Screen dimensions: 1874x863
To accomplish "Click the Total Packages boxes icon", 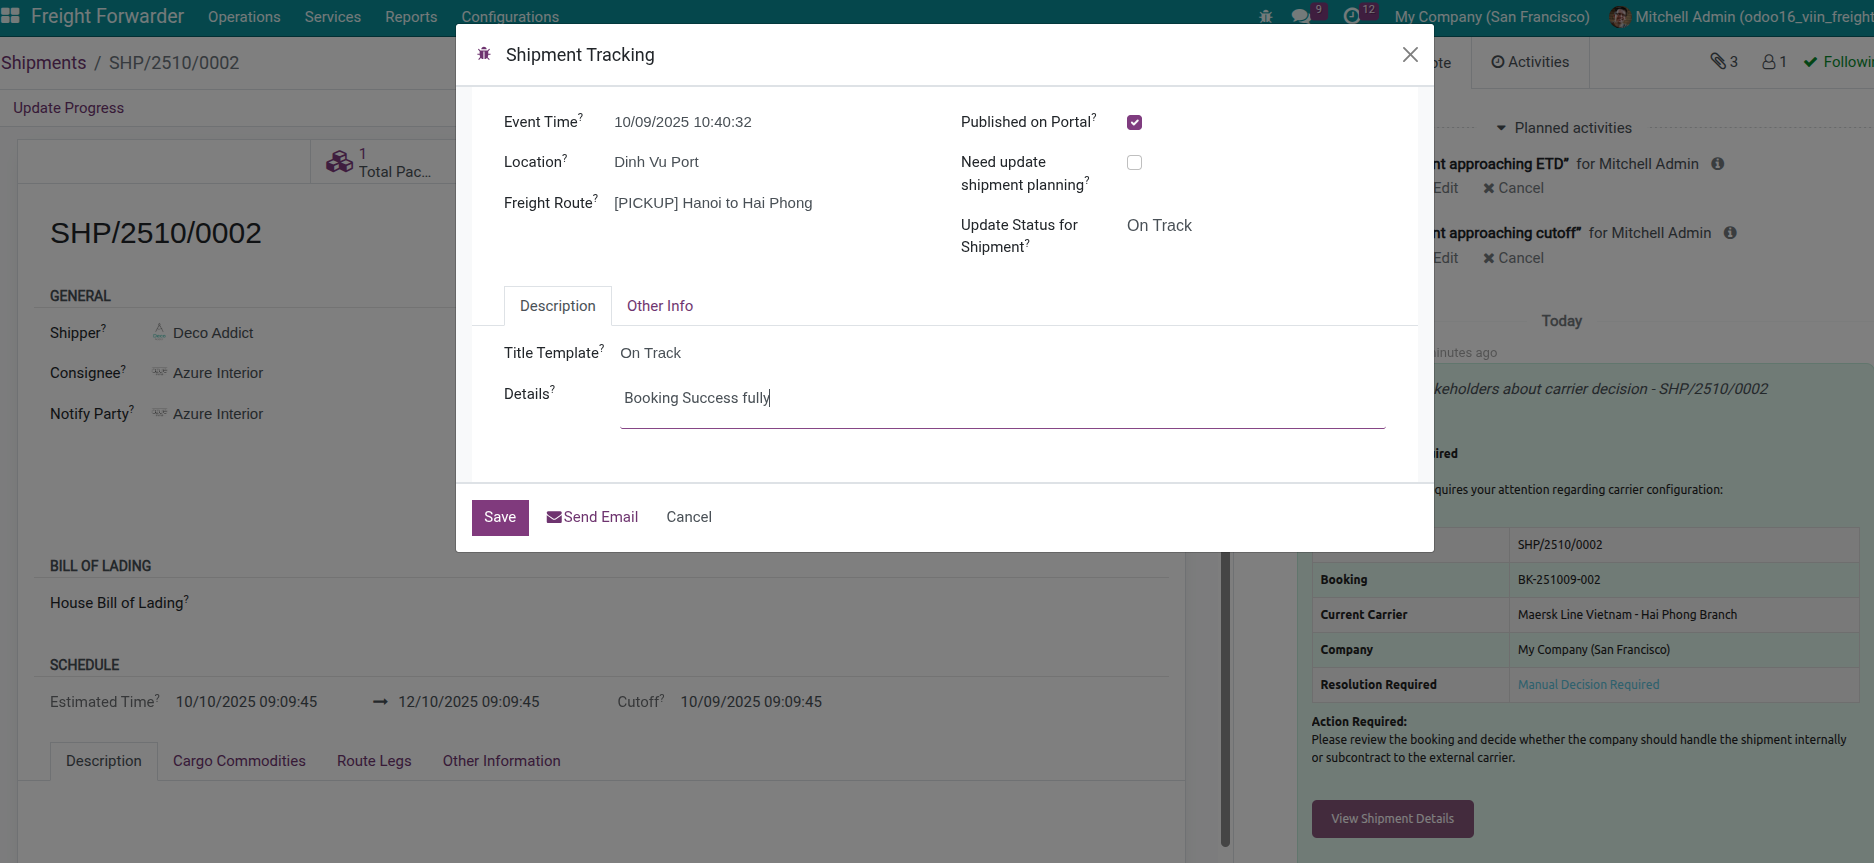I will (339, 162).
